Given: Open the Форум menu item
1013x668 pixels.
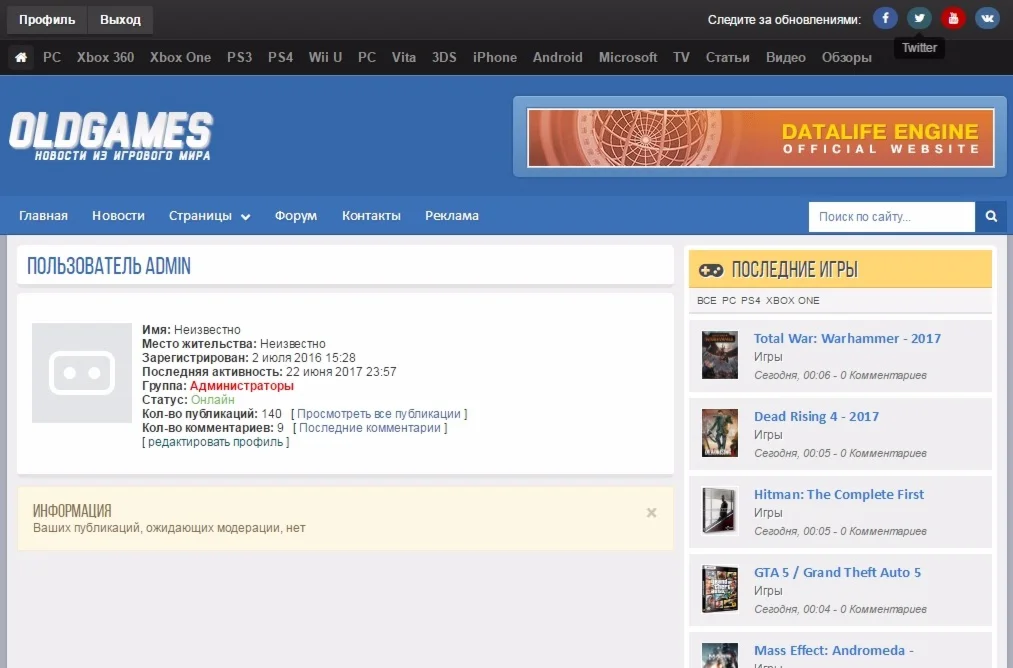Looking at the screenshot, I should coord(295,216).
